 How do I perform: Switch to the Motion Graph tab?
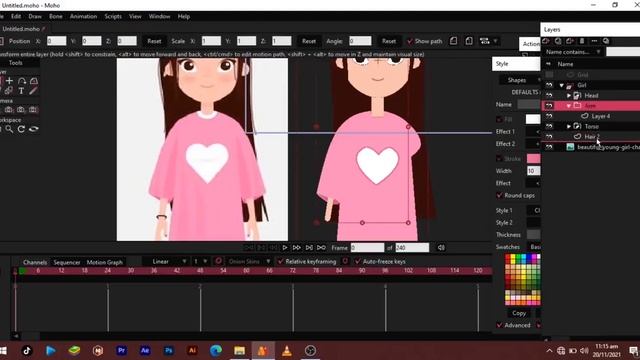tap(104, 262)
